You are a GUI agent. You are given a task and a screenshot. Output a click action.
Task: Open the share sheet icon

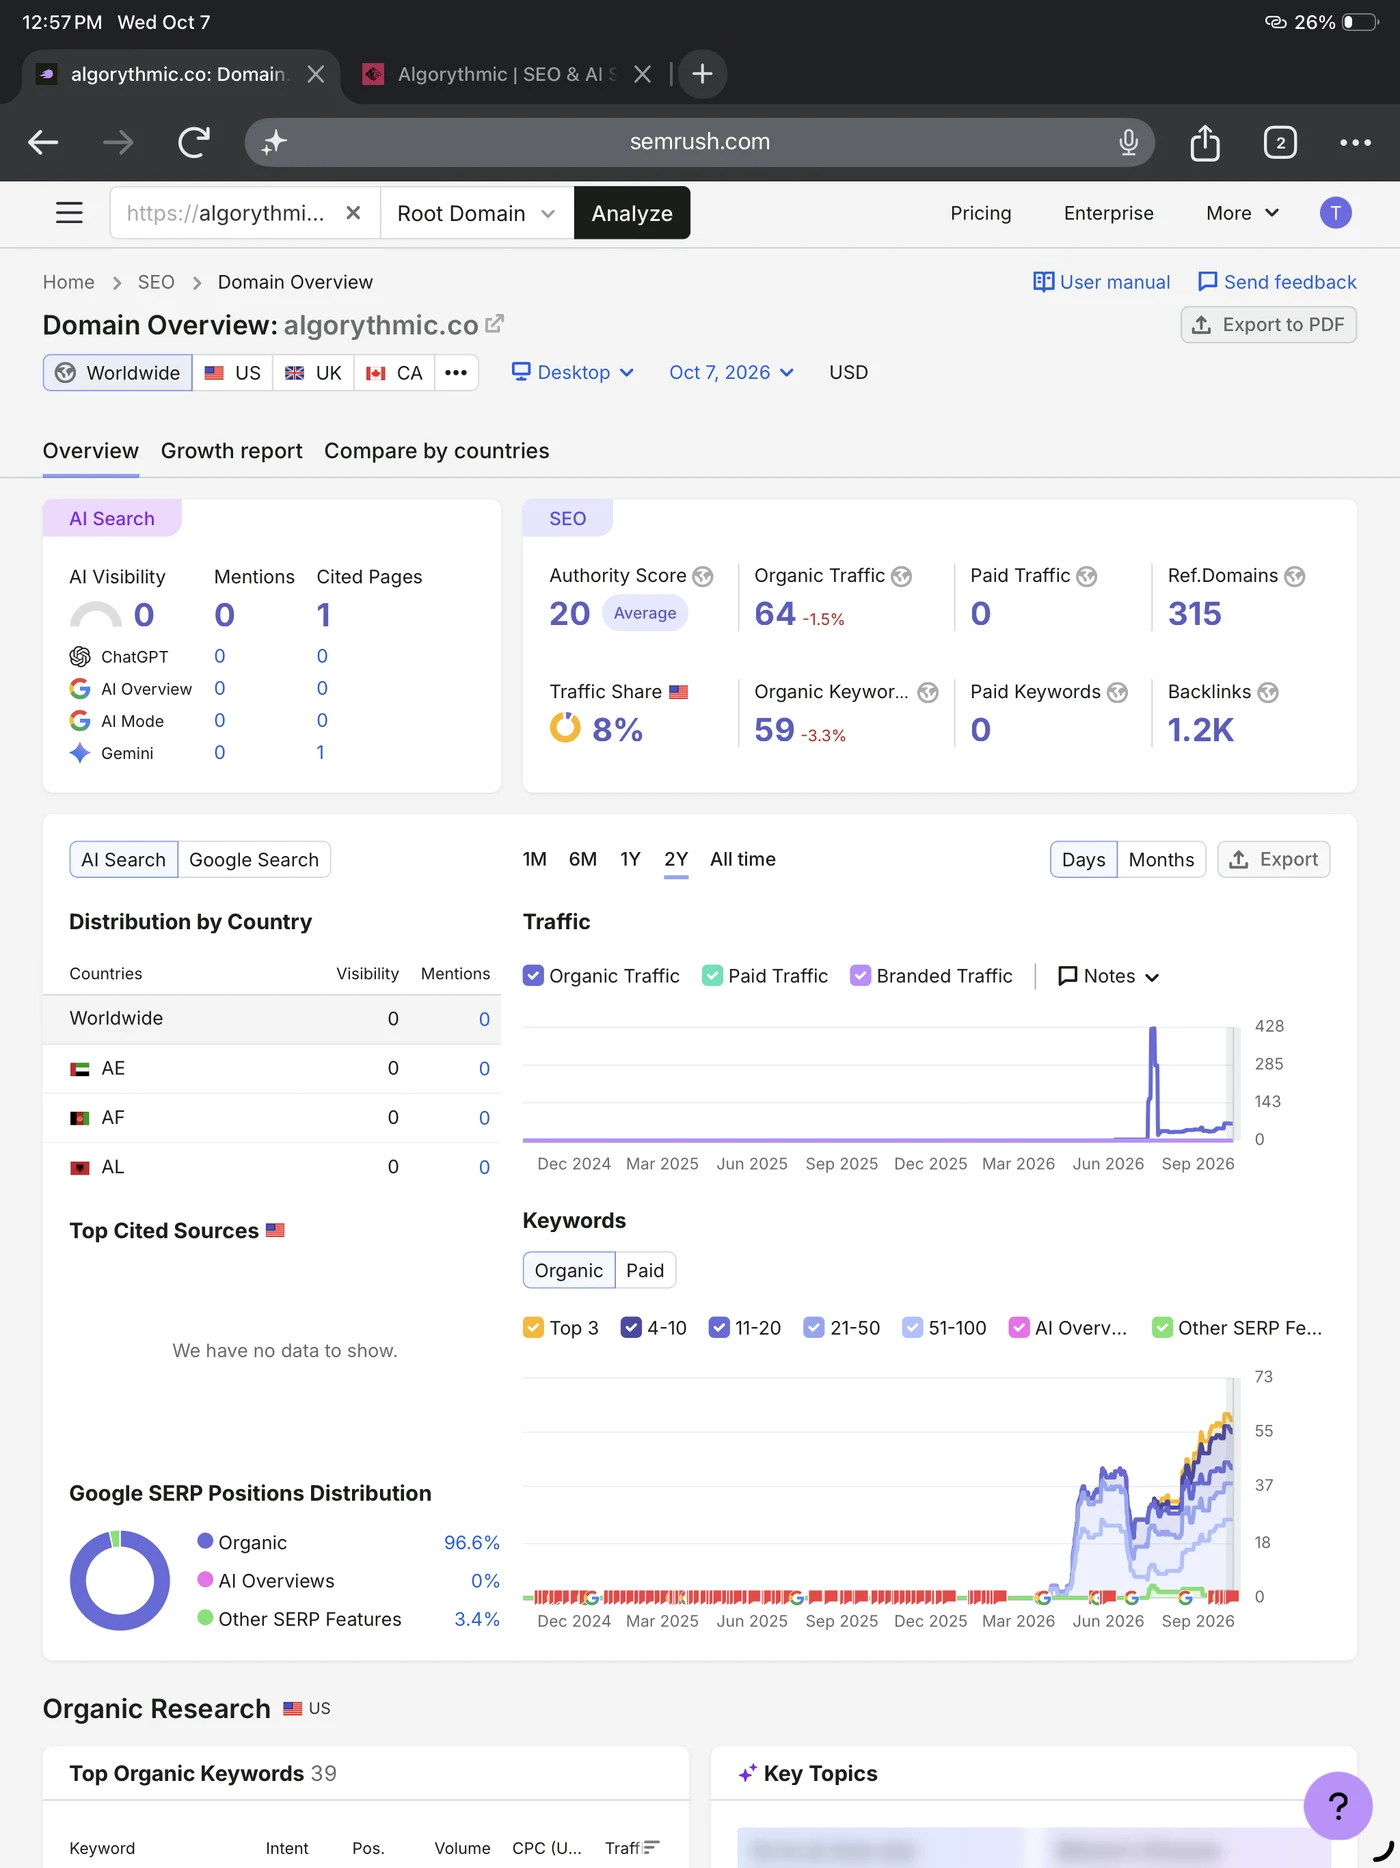[1205, 142]
